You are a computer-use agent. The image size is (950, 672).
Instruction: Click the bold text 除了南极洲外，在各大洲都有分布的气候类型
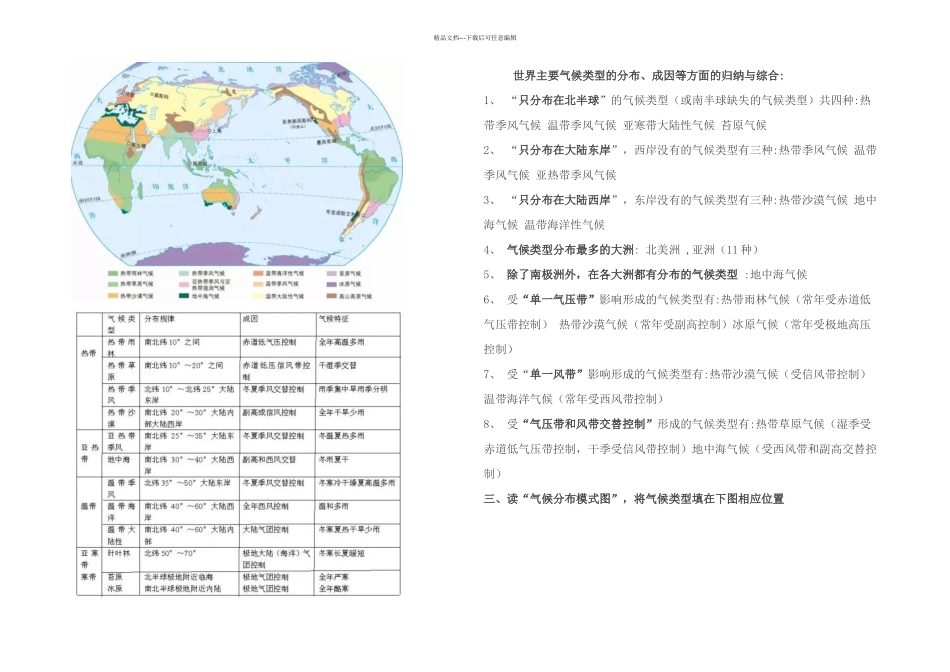(x=622, y=274)
